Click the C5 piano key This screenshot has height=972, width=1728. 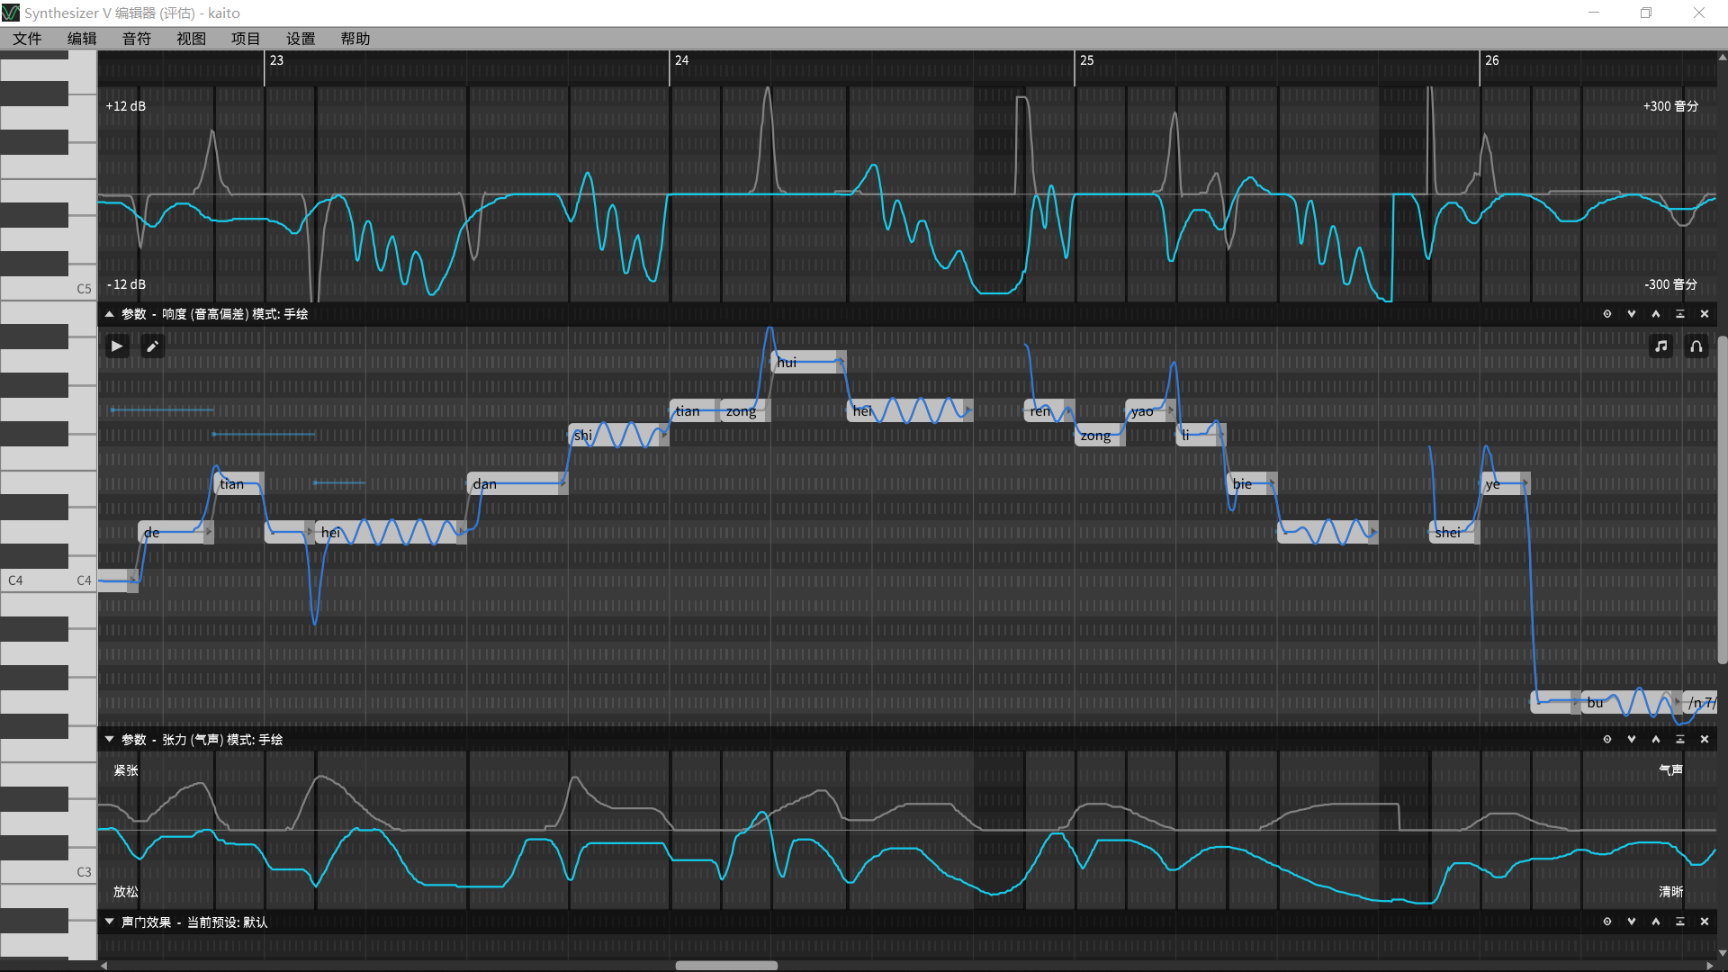48,289
